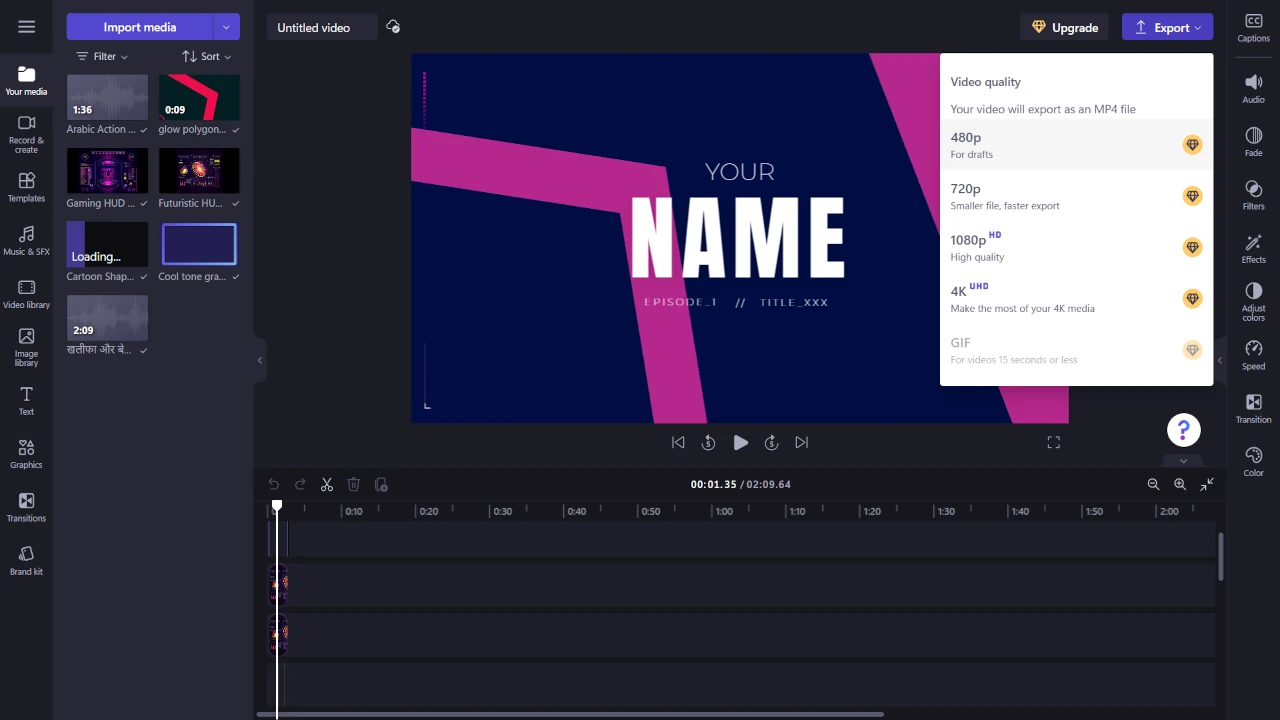The image size is (1280, 720).
Task: Open the Audio properties panel
Action: click(1253, 89)
